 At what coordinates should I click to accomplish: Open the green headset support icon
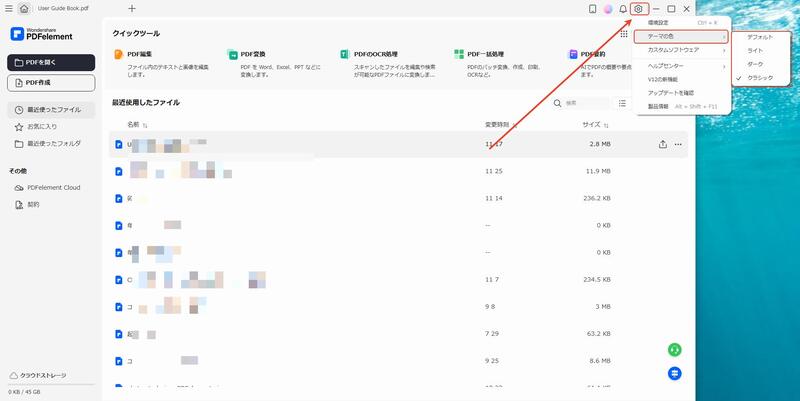pyautogui.click(x=675, y=349)
